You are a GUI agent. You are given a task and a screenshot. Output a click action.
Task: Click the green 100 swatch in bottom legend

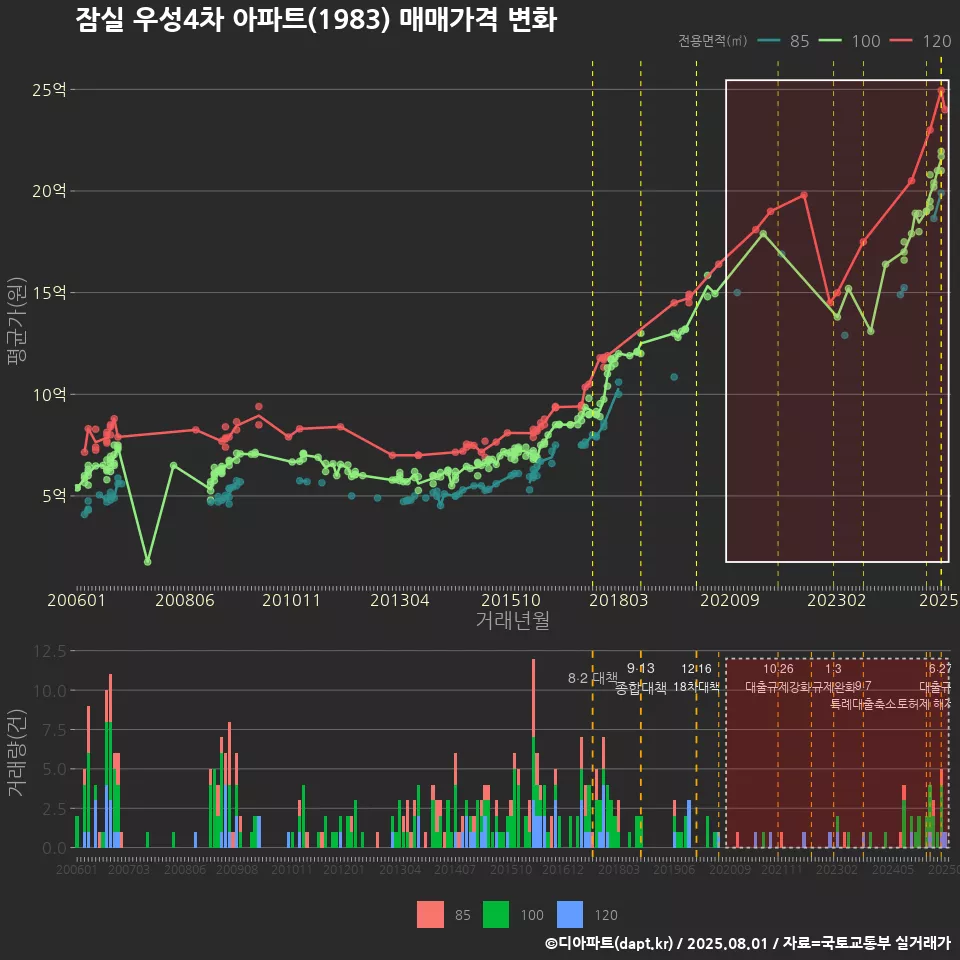496,915
